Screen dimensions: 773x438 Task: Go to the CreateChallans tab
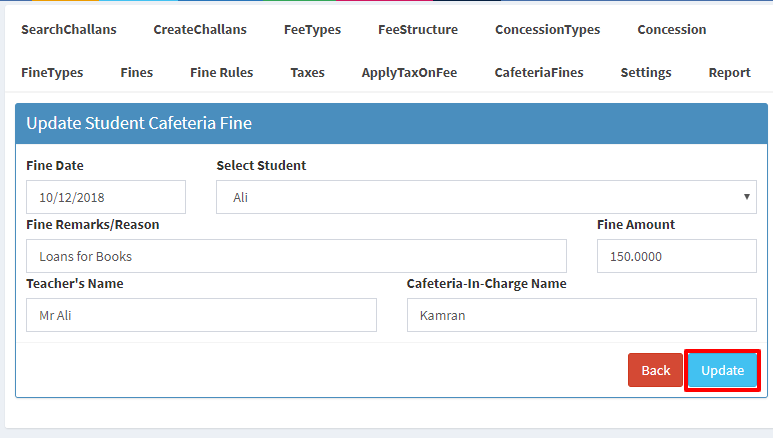200,30
